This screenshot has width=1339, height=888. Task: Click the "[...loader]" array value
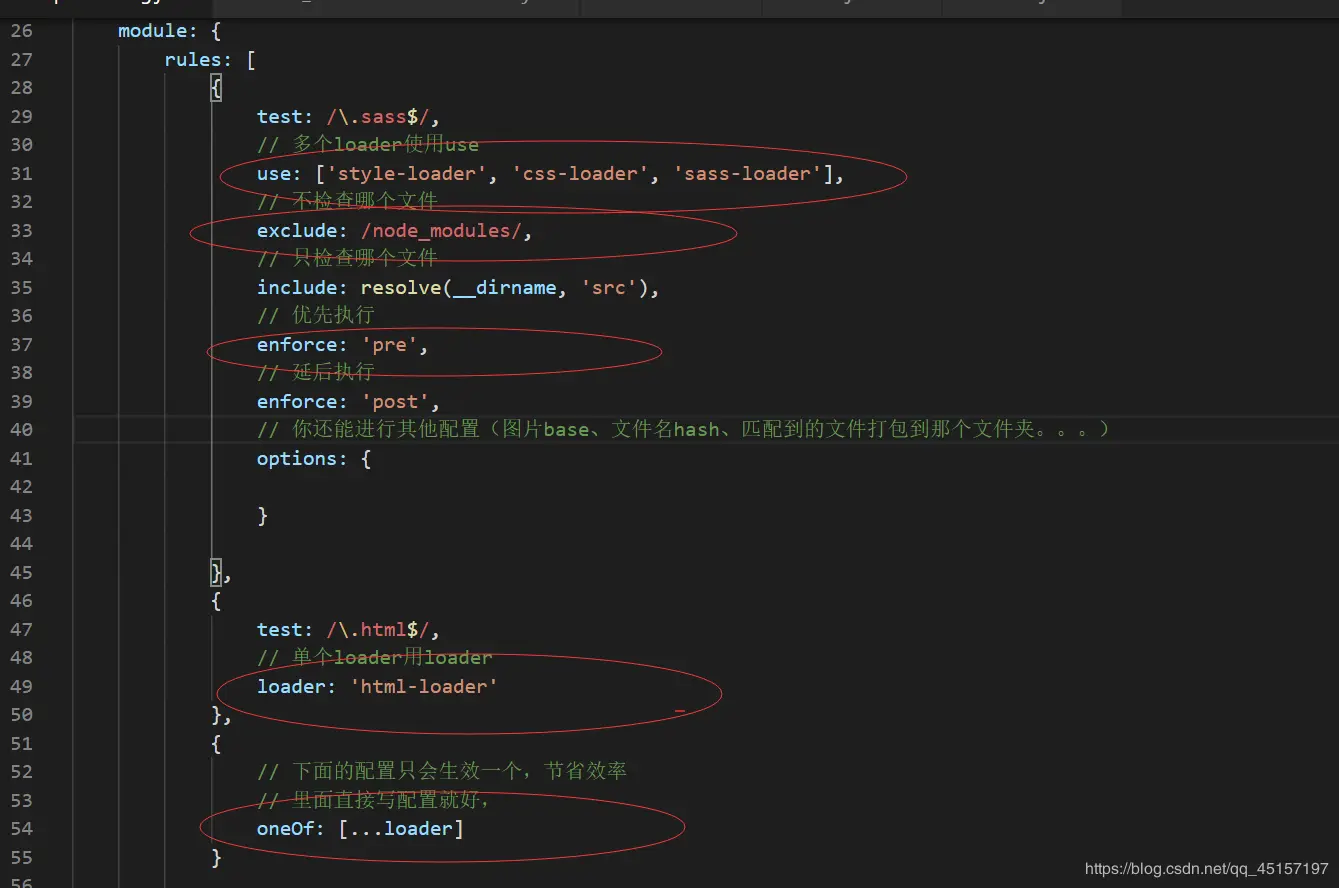point(401,829)
